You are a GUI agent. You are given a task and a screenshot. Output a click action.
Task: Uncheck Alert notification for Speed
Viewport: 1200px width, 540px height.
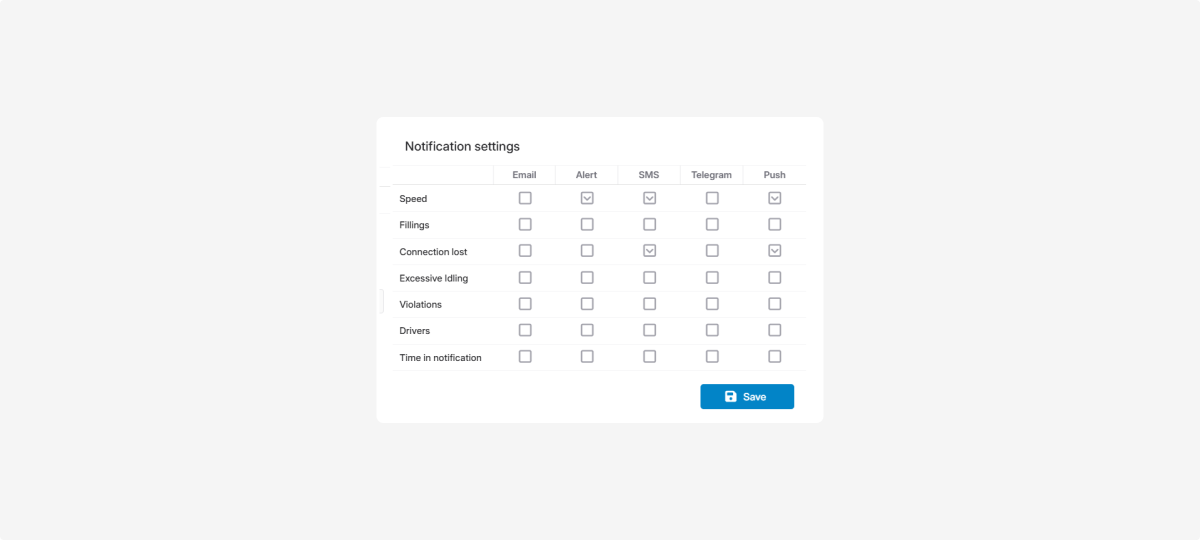[587, 198]
